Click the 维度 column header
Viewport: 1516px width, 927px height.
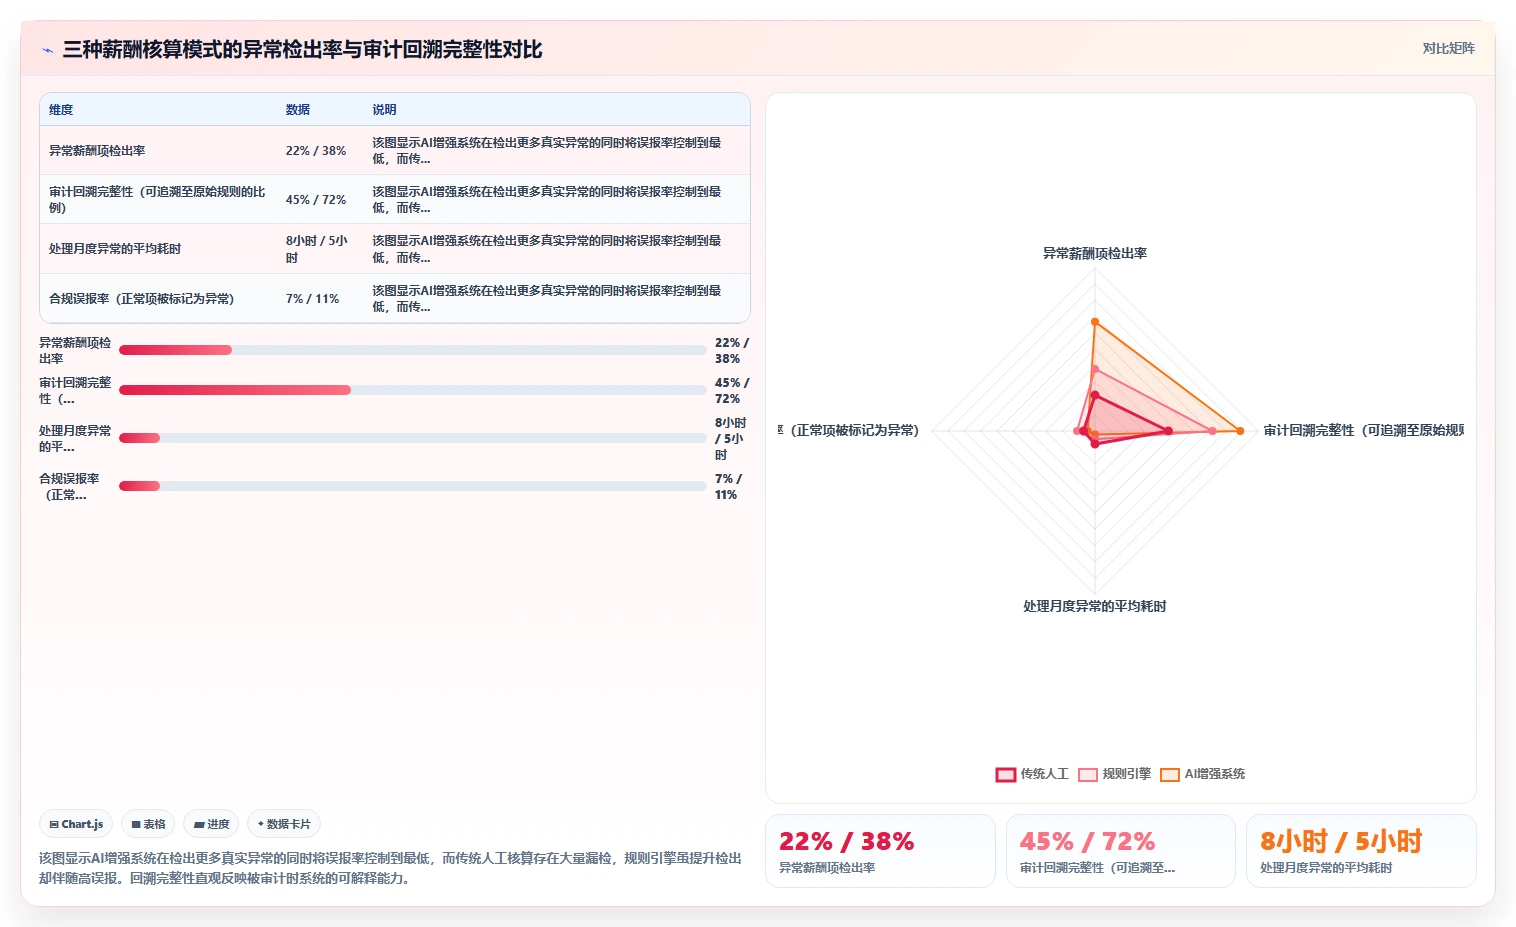pos(61,110)
